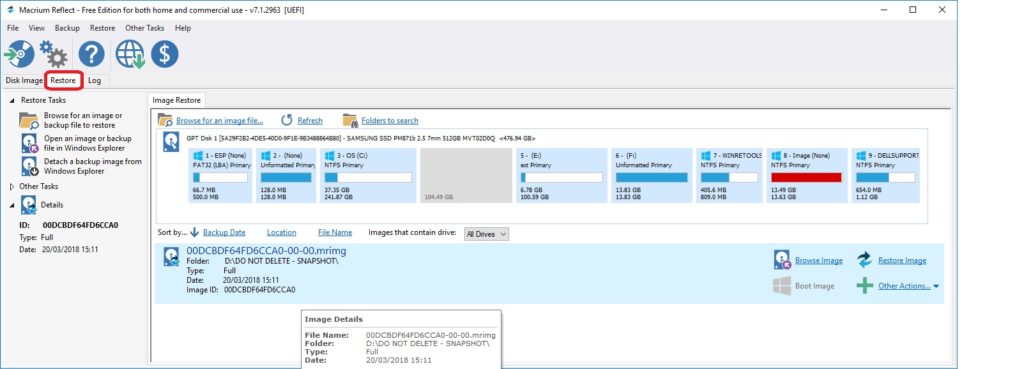
Task: Click Browse for an image file link
Action: (219, 121)
